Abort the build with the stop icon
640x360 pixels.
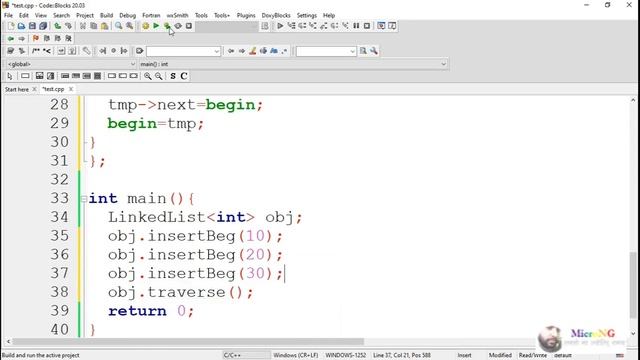[189, 26]
